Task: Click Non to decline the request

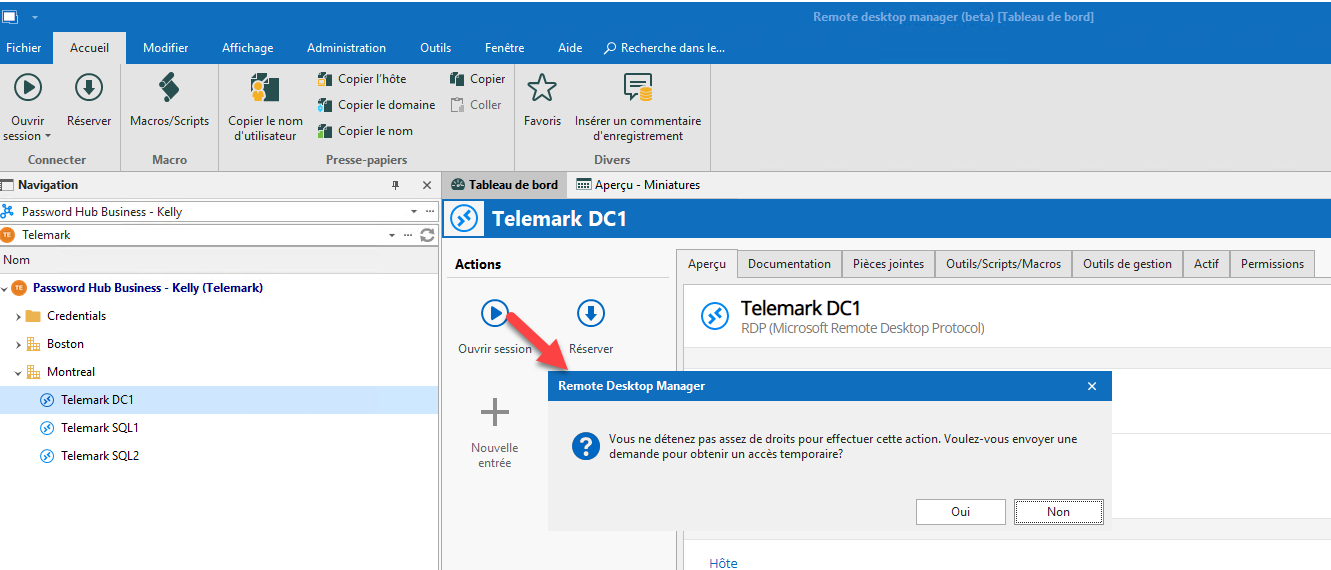Action: pos(1058,512)
